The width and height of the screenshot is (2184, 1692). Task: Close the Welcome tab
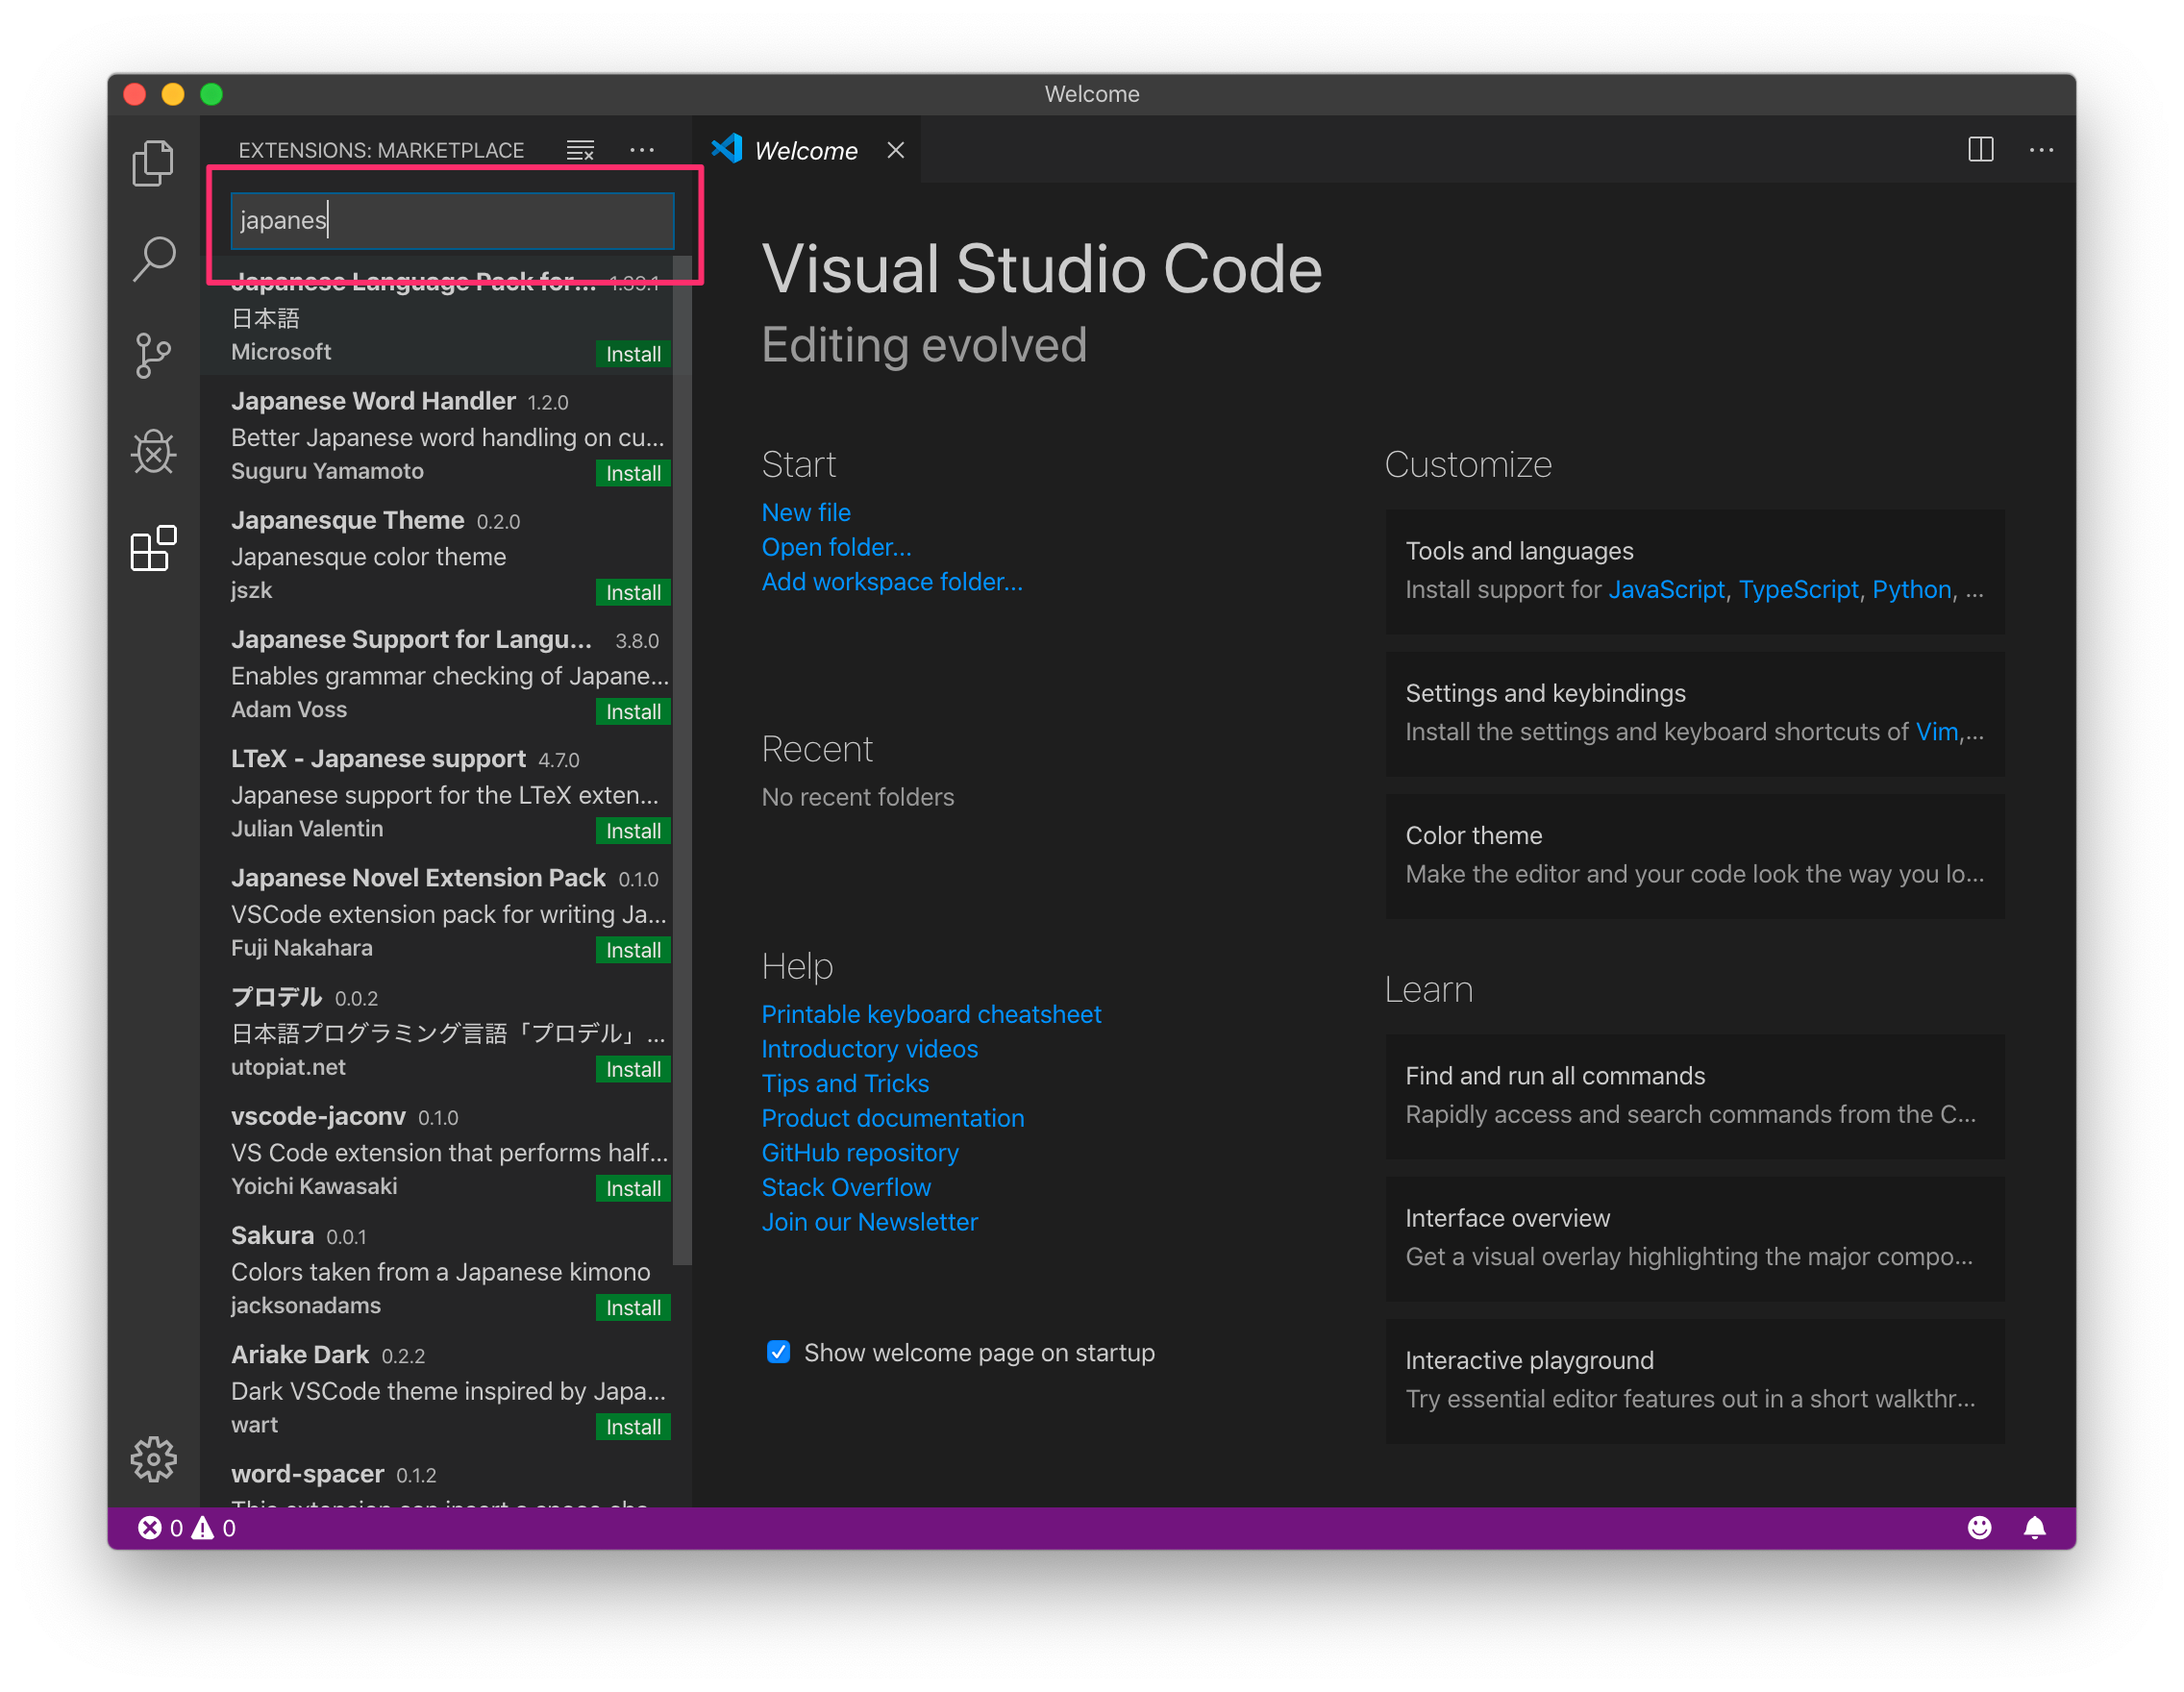point(895,150)
